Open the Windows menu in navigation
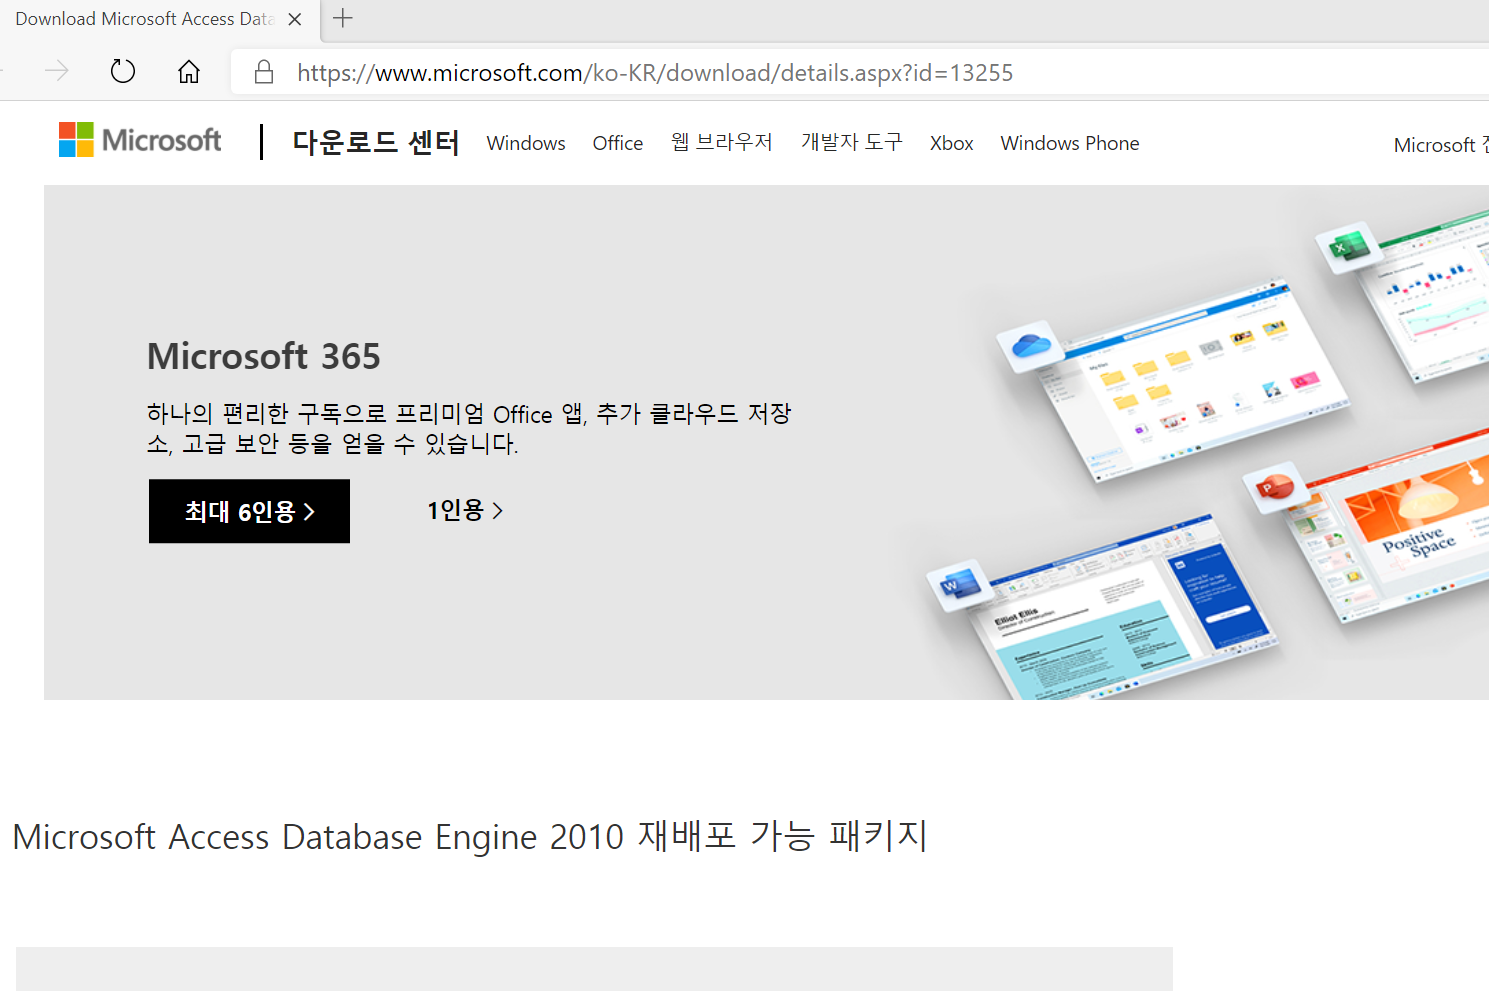The width and height of the screenshot is (1489, 991). coord(526,143)
